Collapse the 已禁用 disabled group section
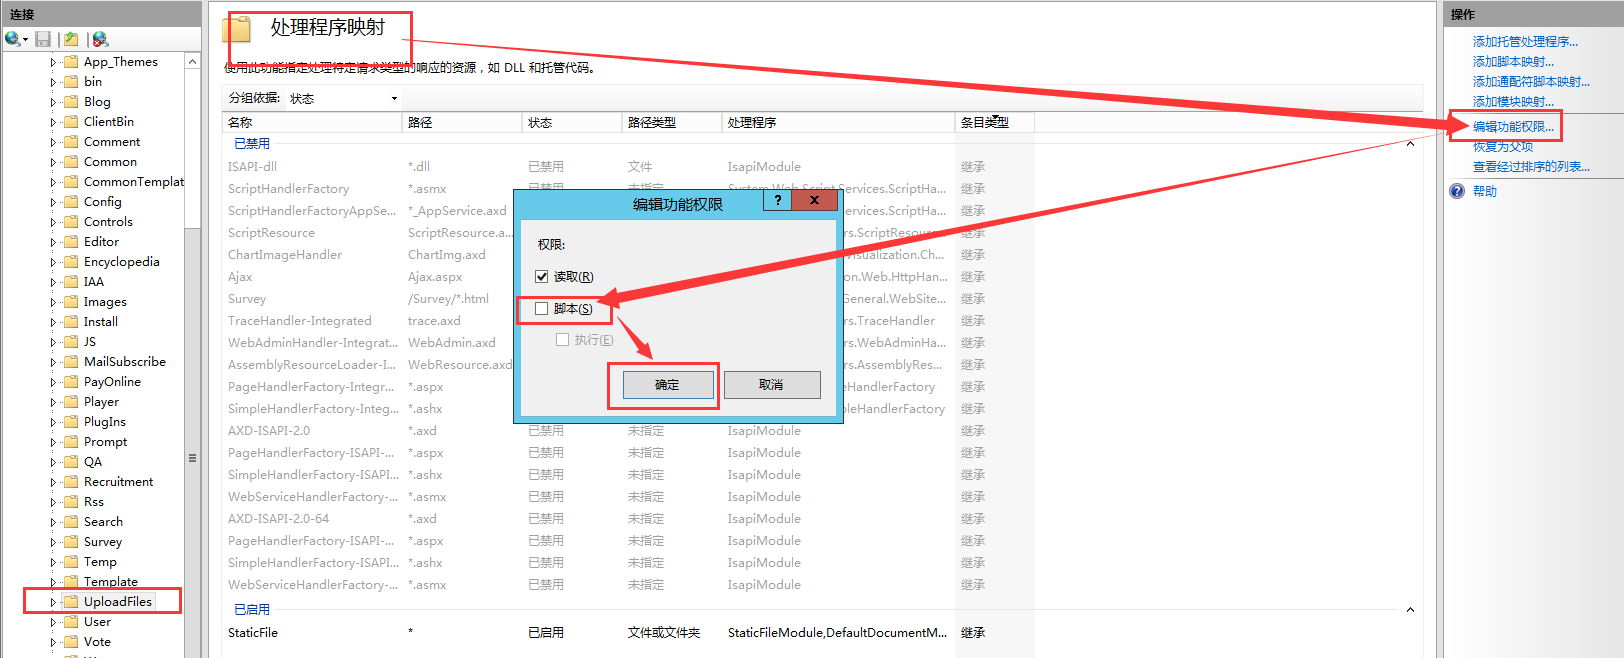The image size is (1624, 658). pyautogui.click(x=1410, y=144)
